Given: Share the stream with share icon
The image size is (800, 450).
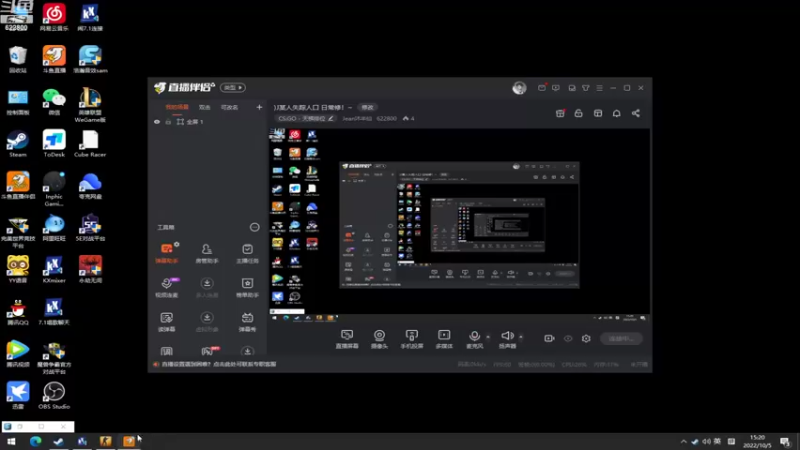Looking at the screenshot, I should [636, 113].
